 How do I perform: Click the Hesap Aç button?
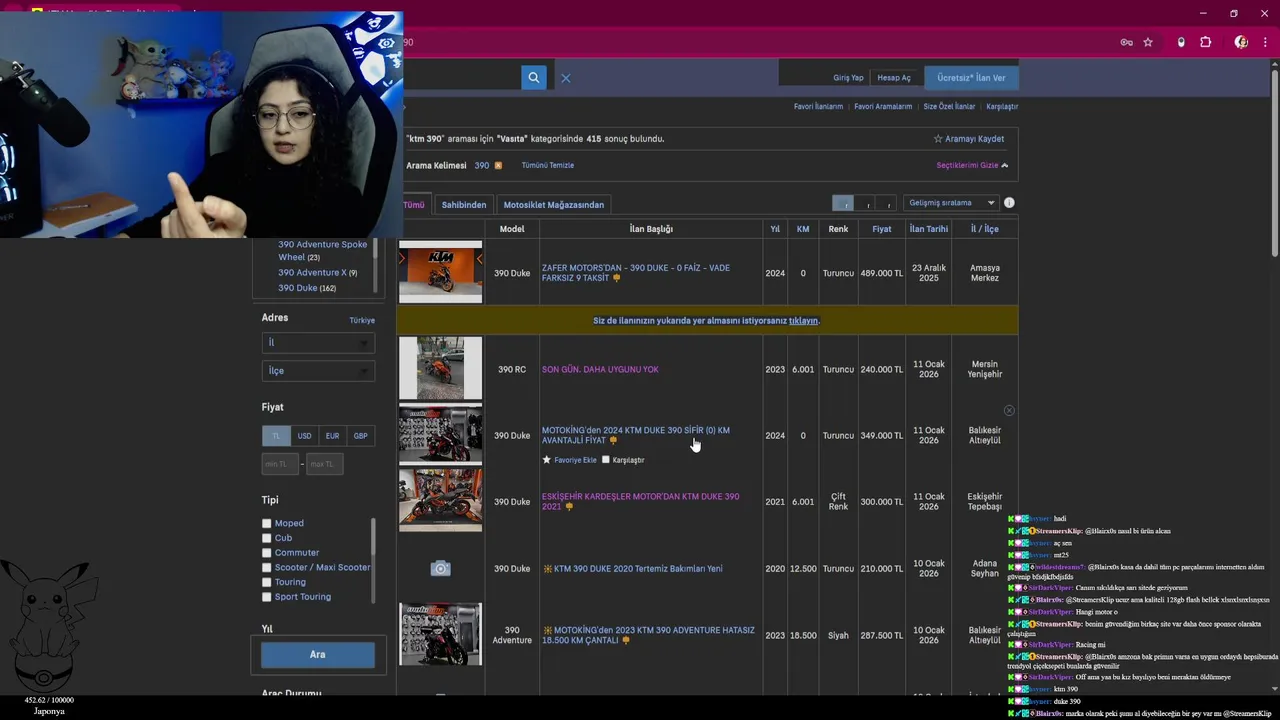pos(894,78)
